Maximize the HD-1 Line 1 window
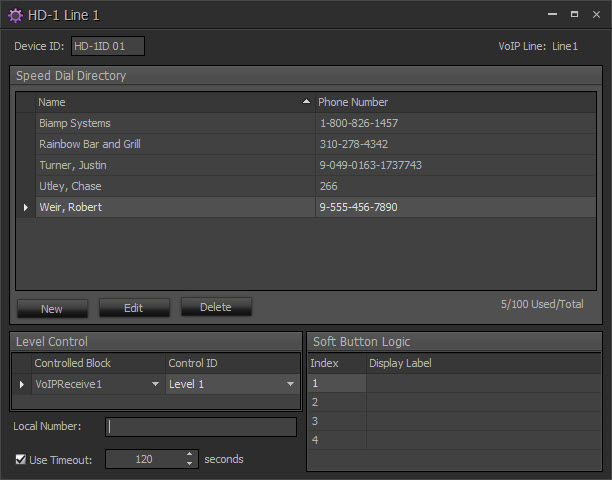The image size is (612, 480). pyautogui.click(x=574, y=15)
